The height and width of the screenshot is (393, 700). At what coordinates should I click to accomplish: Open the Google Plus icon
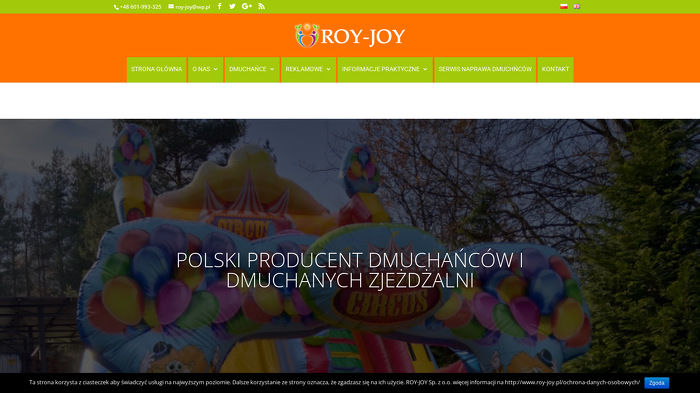246,6
